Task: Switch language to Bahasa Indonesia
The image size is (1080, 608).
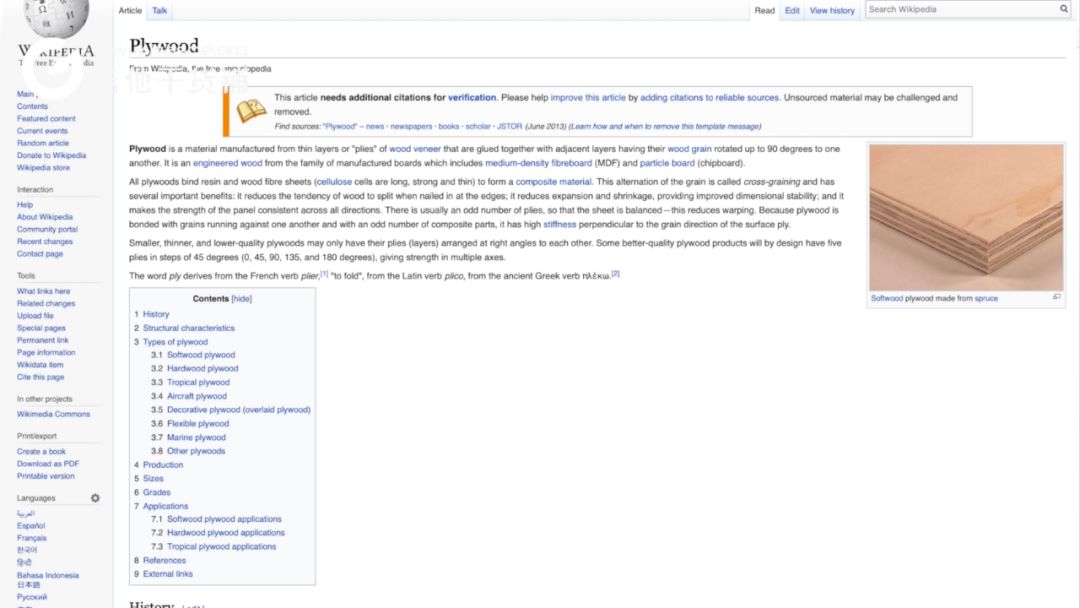Action: click(x=48, y=576)
